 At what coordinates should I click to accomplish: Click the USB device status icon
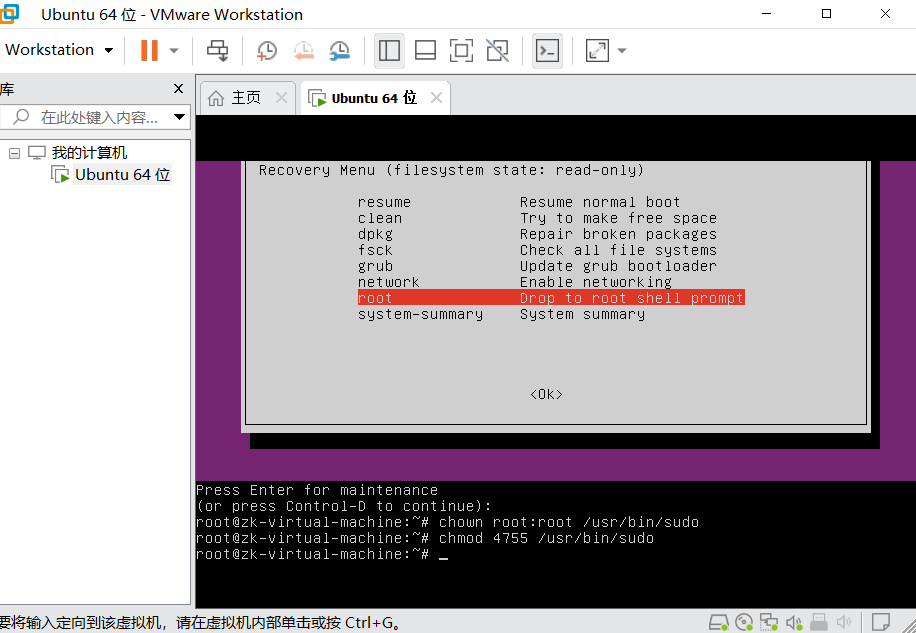click(x=819, y=622)
